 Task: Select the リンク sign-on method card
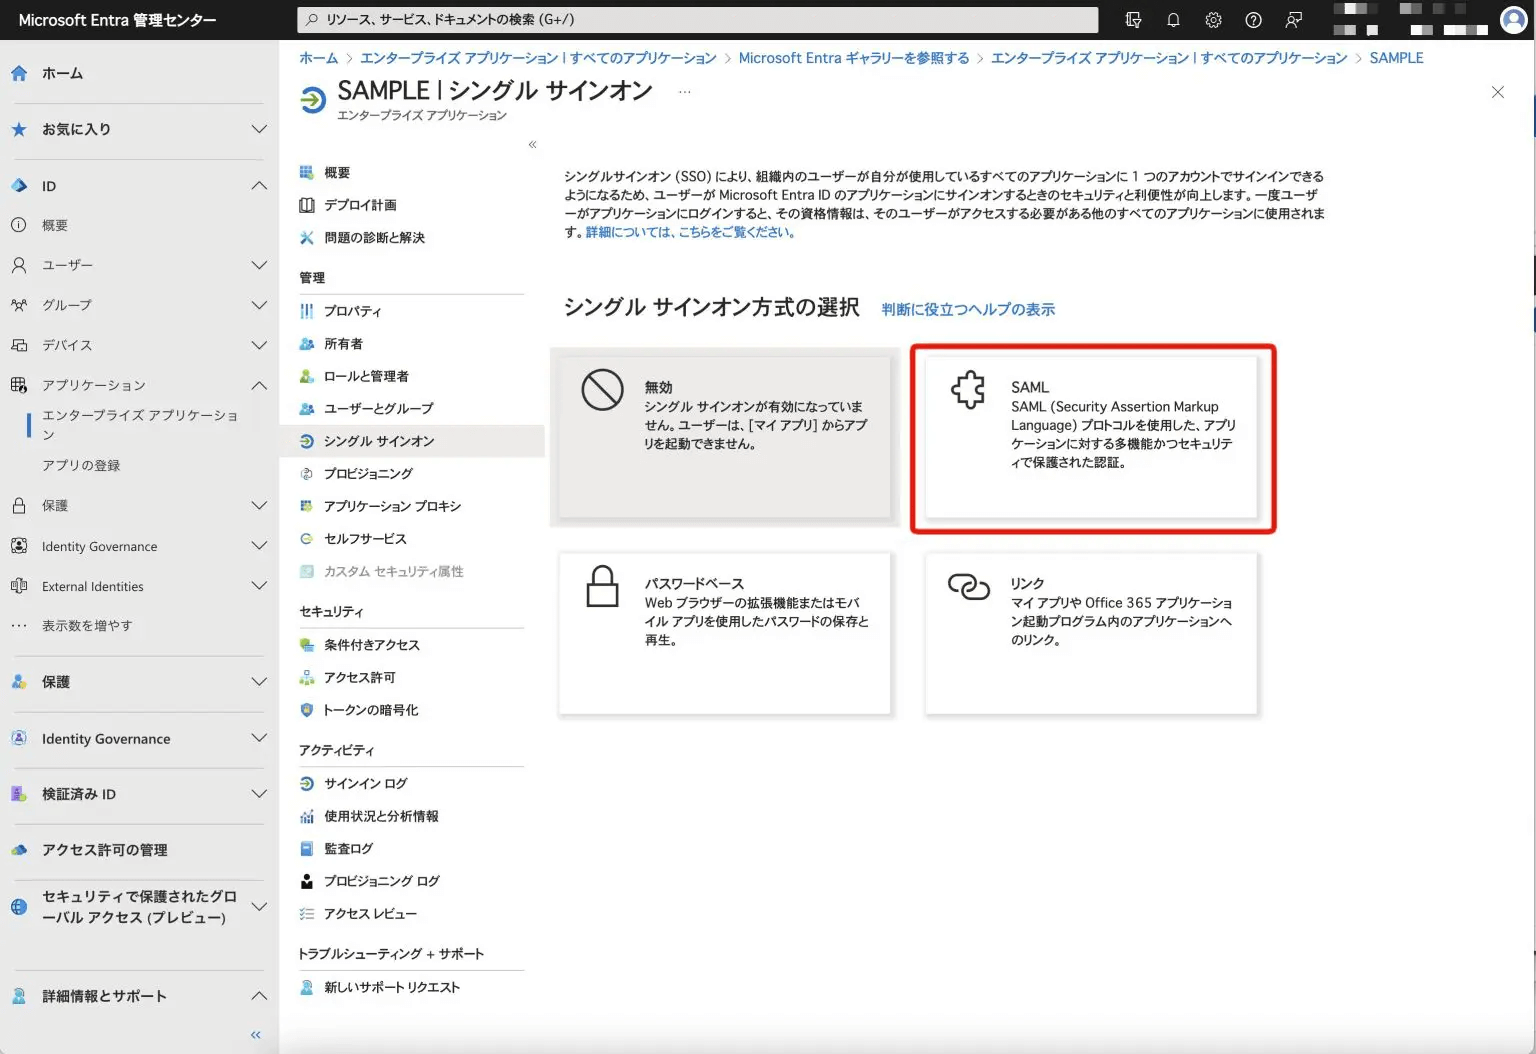click(x=1091, y=634)
